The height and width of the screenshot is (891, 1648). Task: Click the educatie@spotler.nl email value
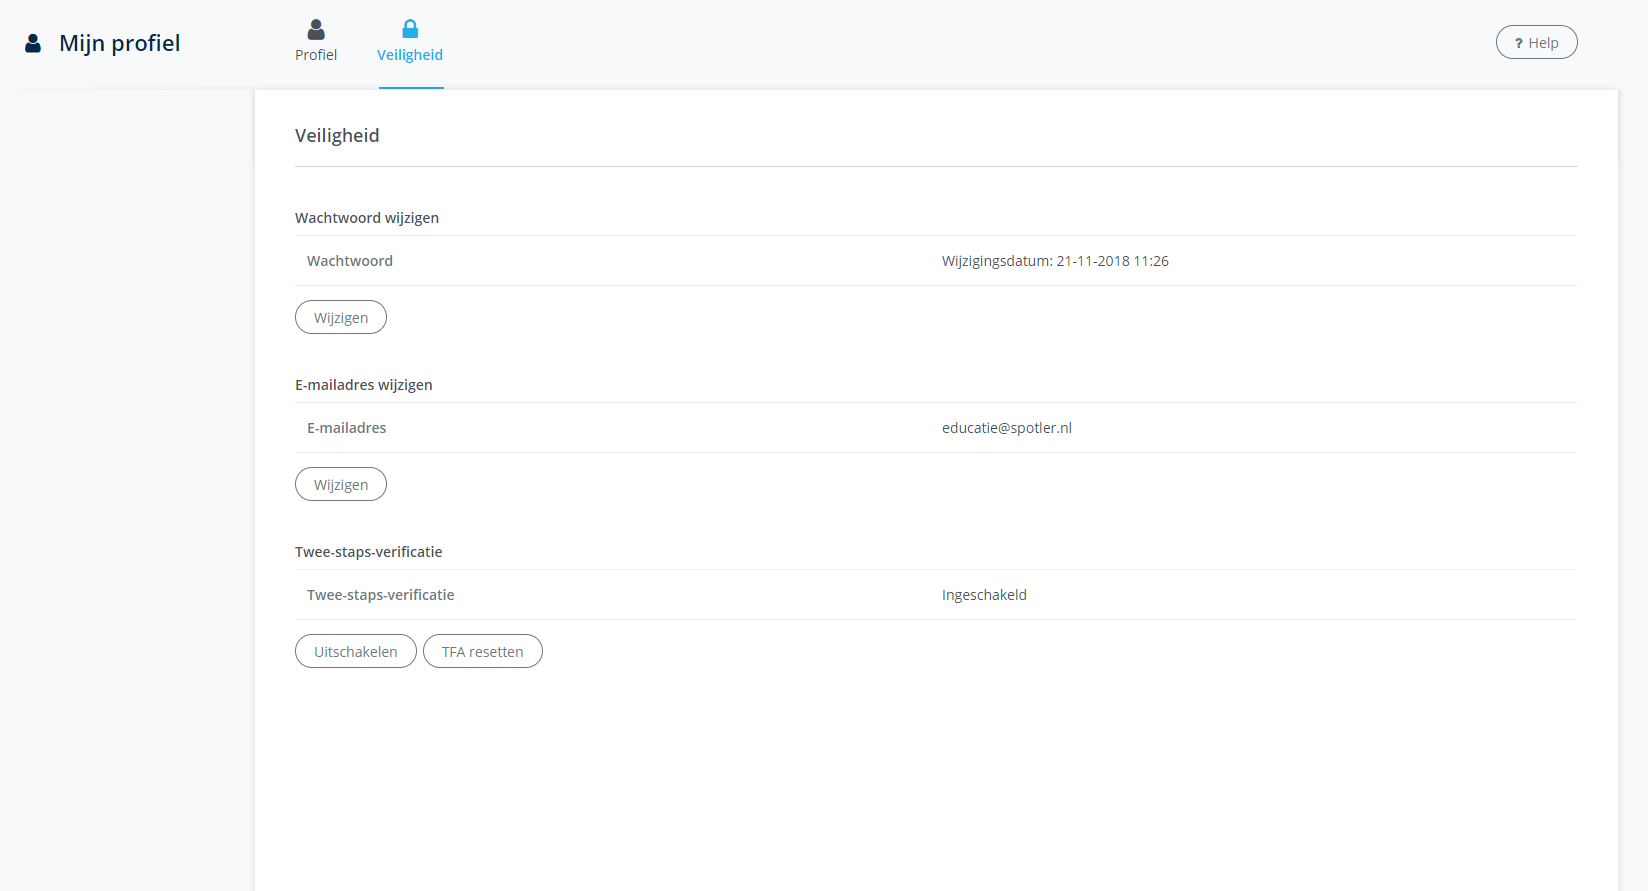(x=1006, y=428)
